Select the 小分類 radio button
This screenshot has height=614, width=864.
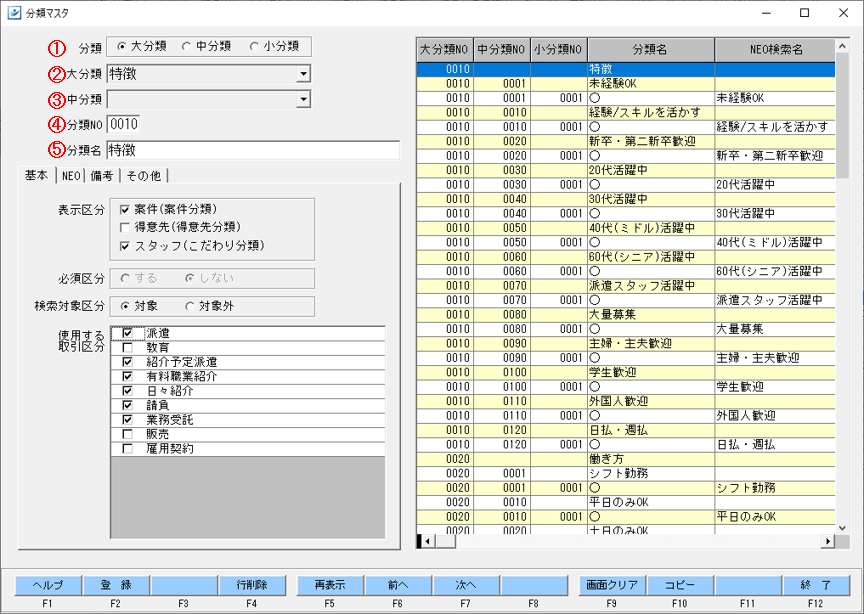[x=253, y=47]
